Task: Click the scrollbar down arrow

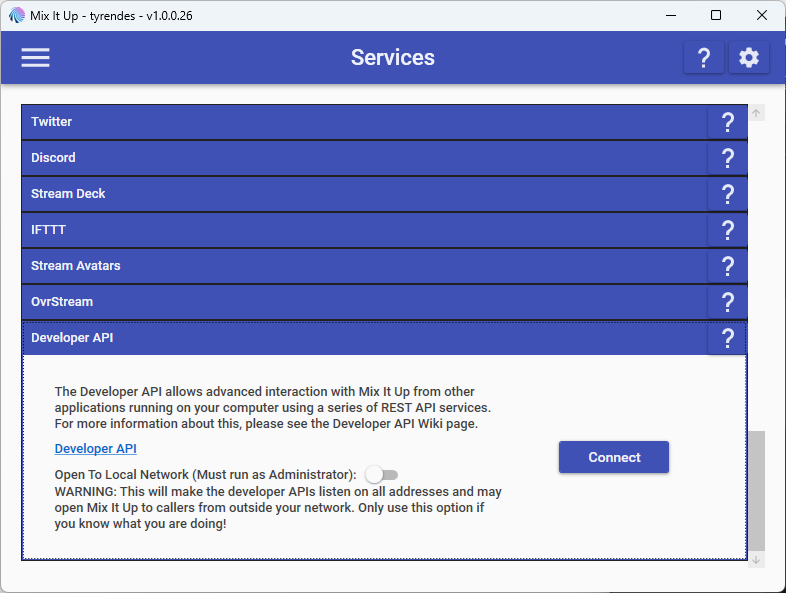Action: 756,559
